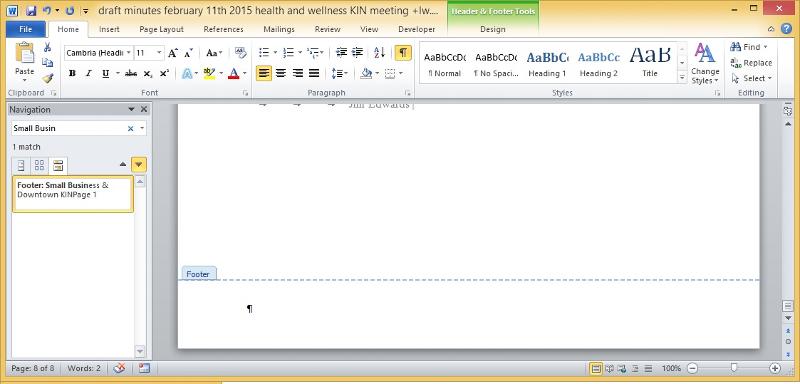Center align the text
Viewport: 800px width, 384px height.
coord(281,73)
